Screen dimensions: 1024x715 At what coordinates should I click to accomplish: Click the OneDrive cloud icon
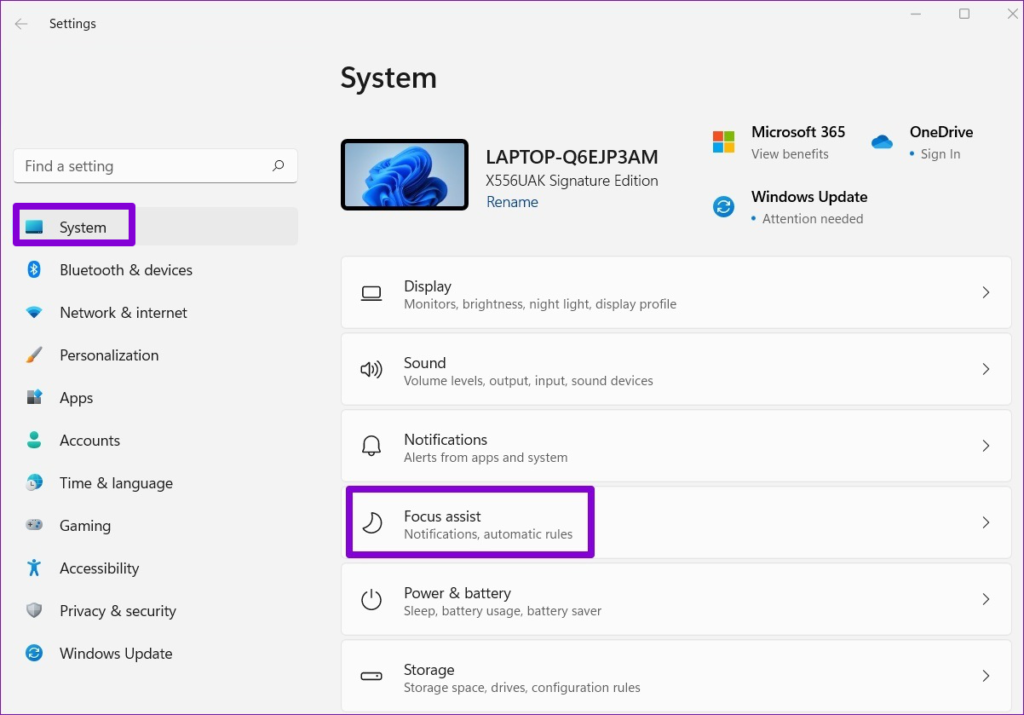point(881,142)
